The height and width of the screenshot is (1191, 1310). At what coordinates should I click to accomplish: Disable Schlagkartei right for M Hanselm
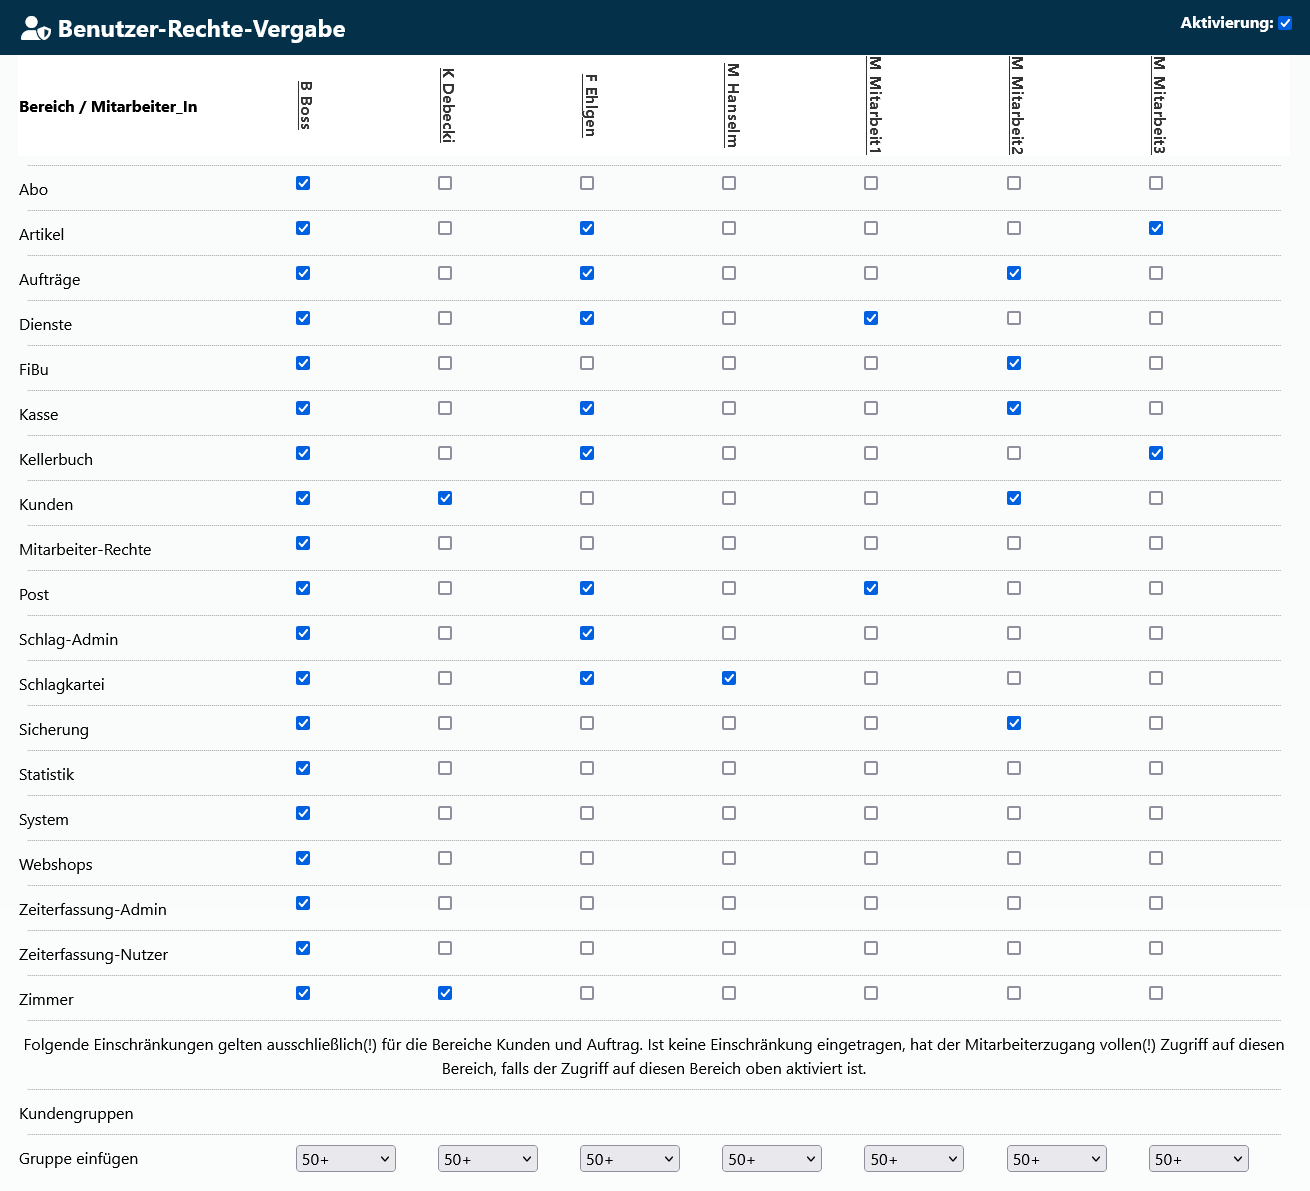tap(729, 678)
